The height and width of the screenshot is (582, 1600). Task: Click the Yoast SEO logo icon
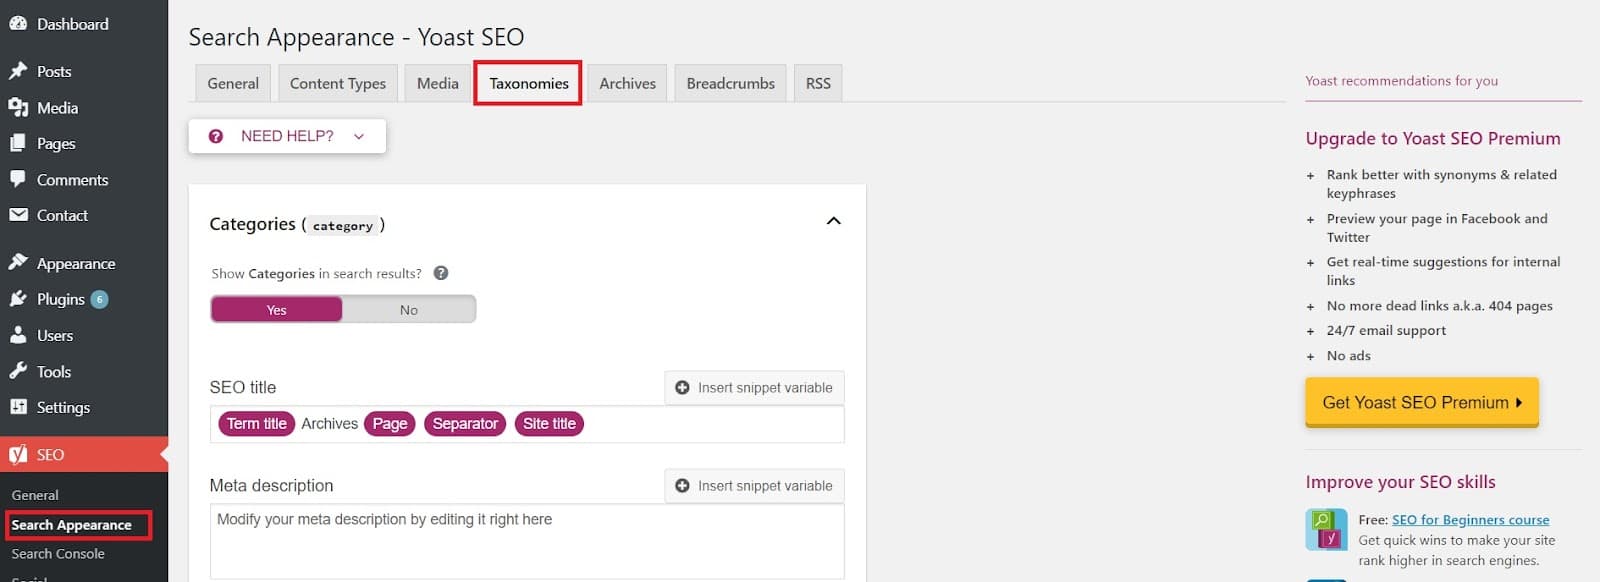pos(18,455)
